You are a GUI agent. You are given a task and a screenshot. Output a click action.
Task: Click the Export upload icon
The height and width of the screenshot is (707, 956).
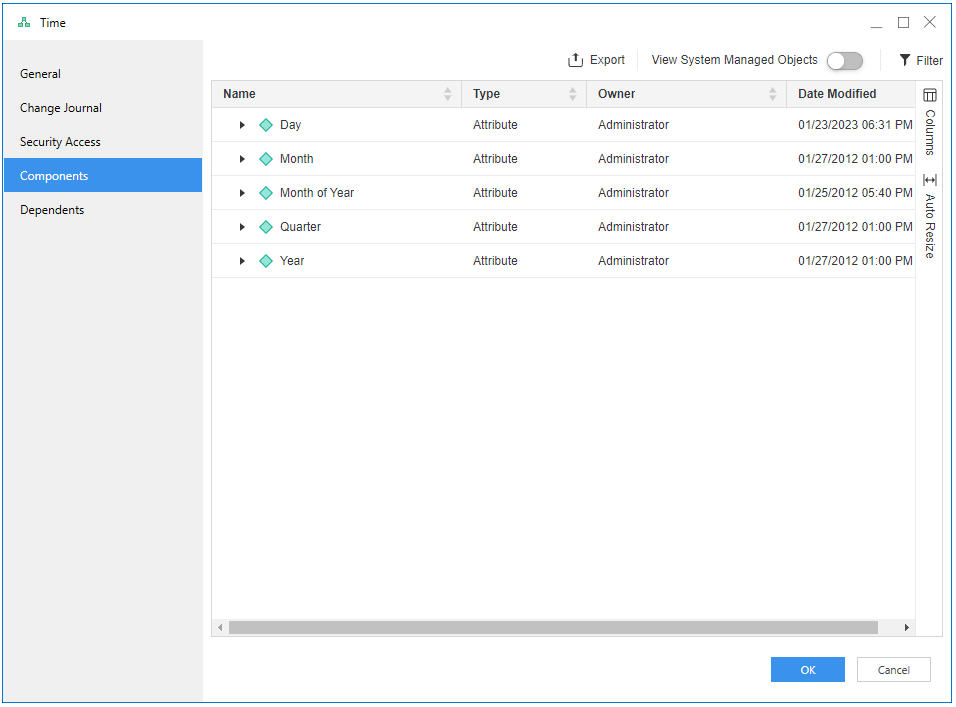tap(575, 60)
